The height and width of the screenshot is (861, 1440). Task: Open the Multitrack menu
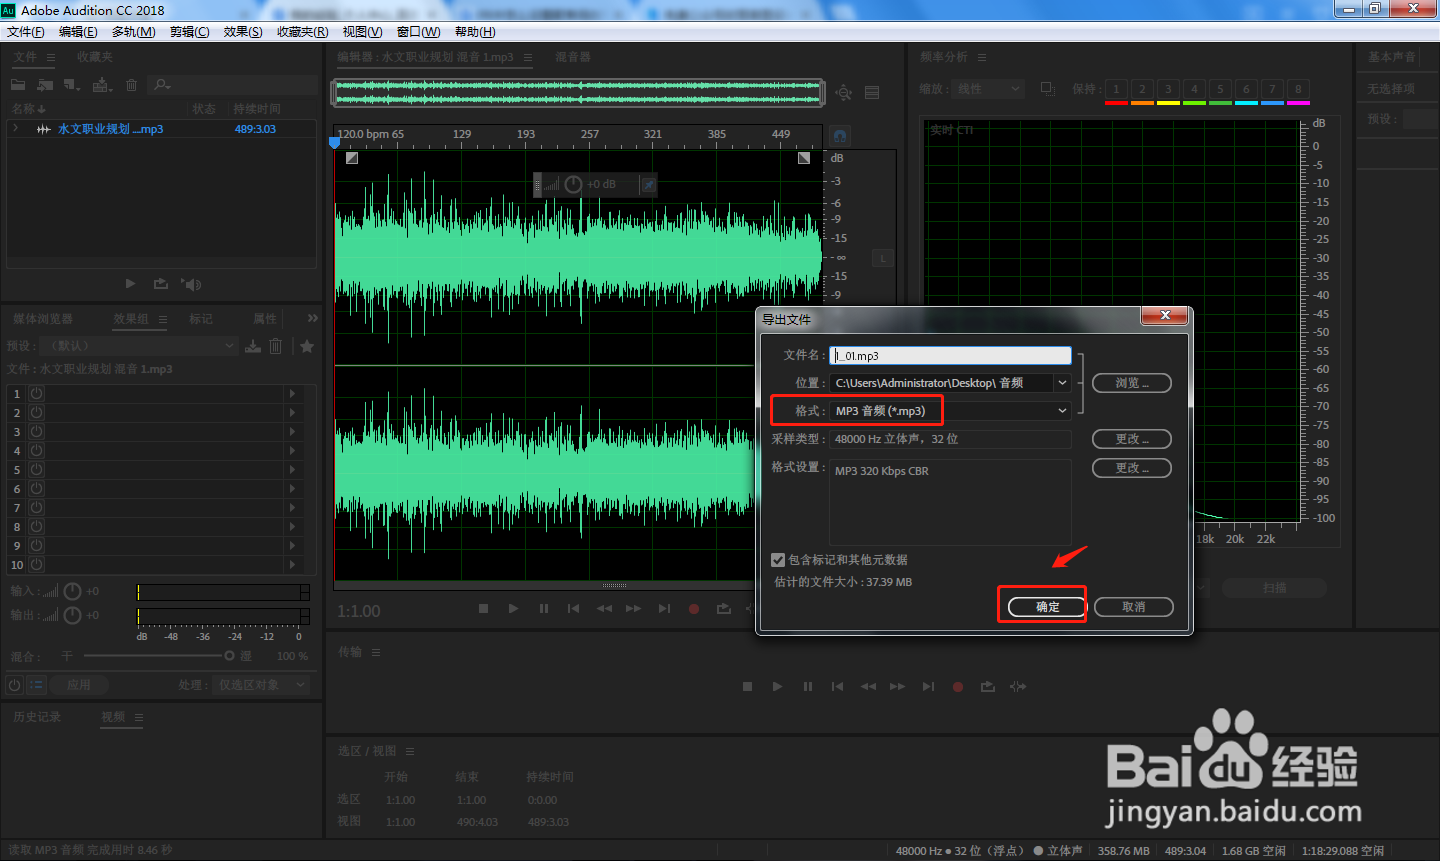coord(133,32)
